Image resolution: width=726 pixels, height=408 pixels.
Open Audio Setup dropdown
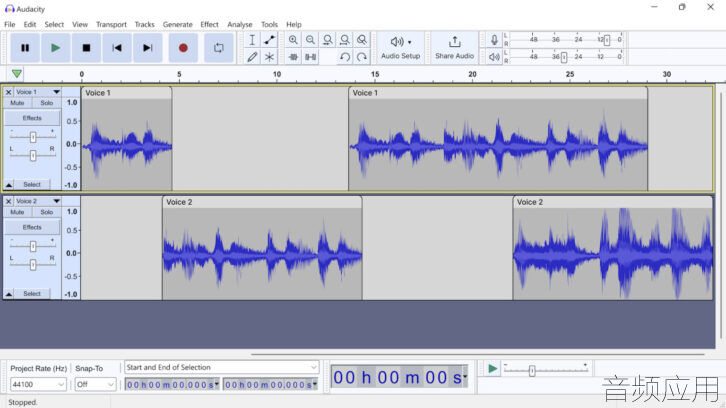pyautogui.click(x=401, y=48)
